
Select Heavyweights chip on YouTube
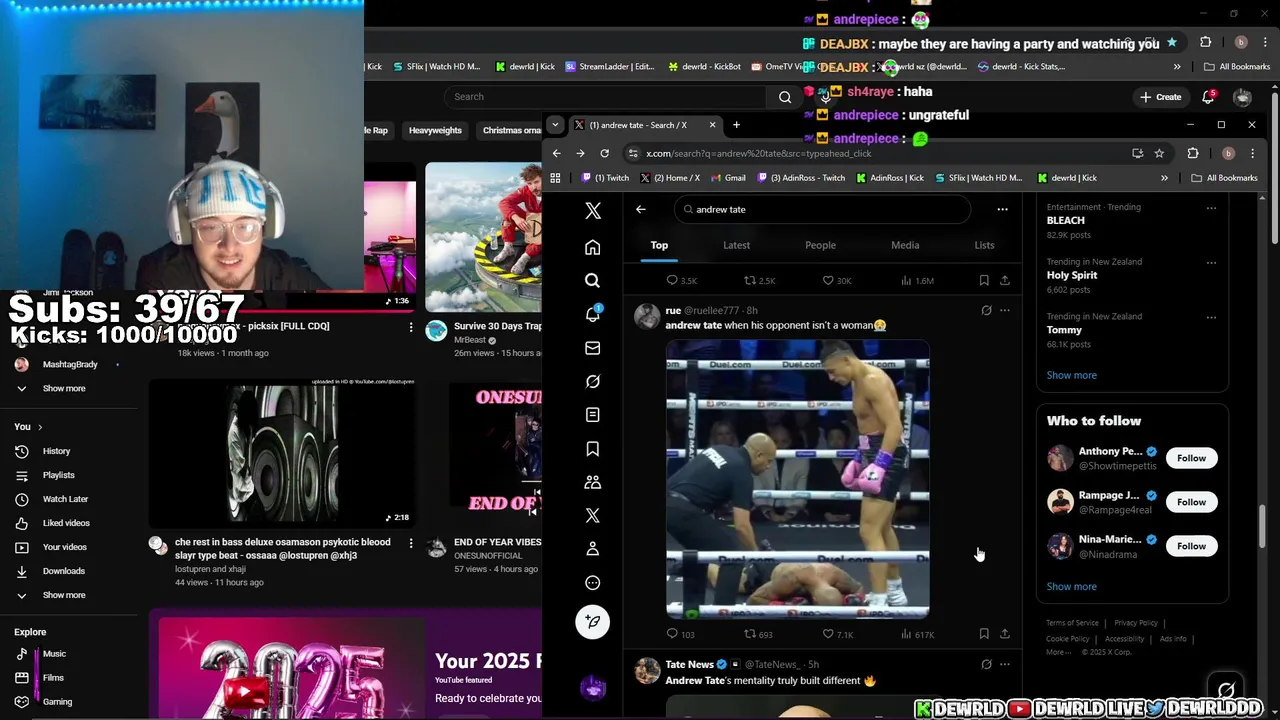(x=435, y=130)
